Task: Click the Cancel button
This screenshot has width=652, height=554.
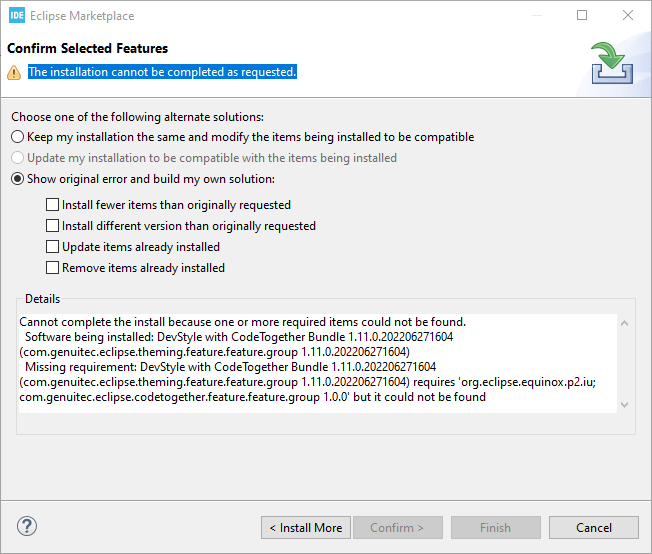Action: [594, 528]
